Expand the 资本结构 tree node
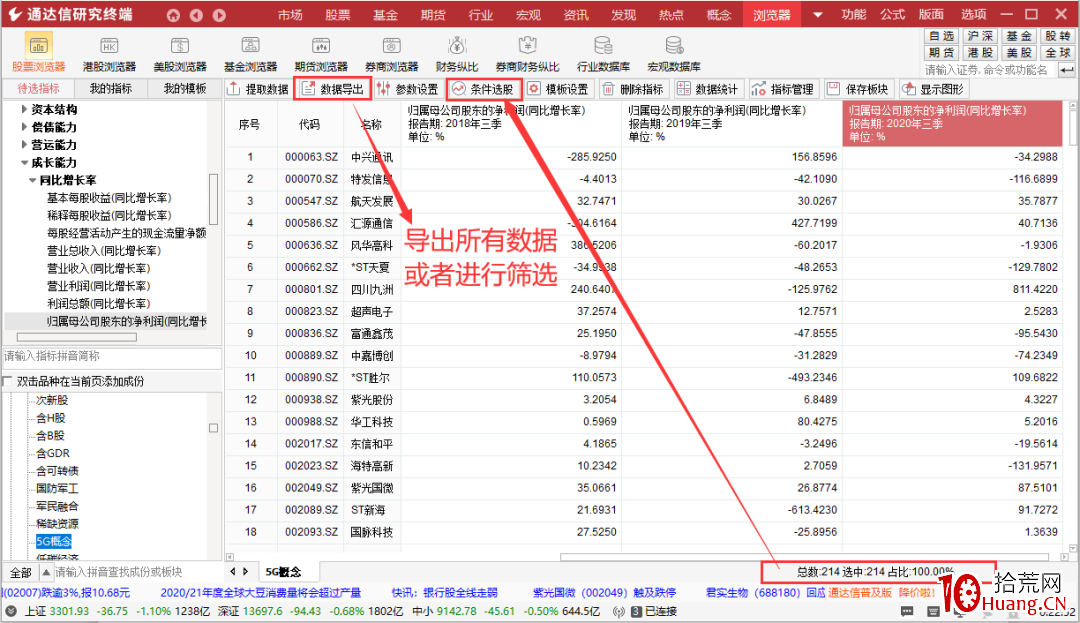Image resolution: width=1080 pixels, height=623 pixels. pyautogui.click(x=24, y=109)
